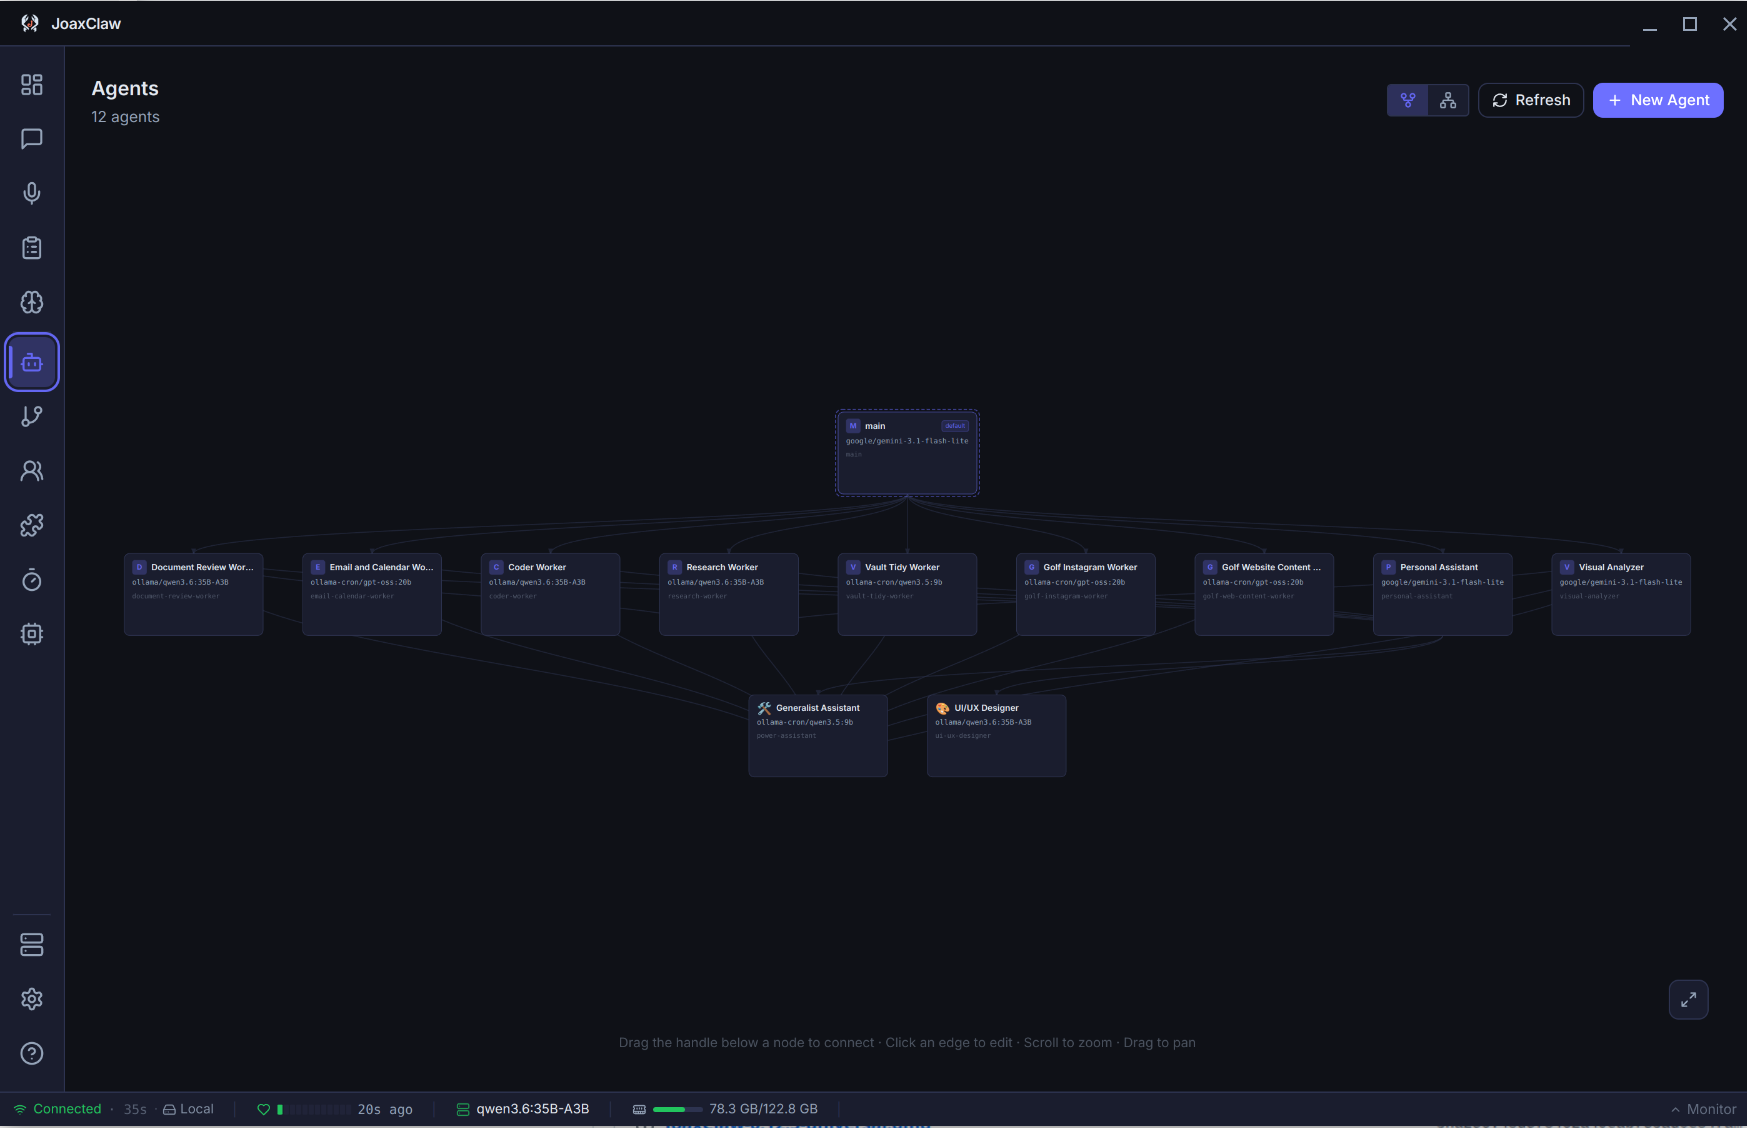Click the 78.3 GB/122.8 GB memory text
The height and width of the screenshot is (1128, 1747).
click(763, 1109)
